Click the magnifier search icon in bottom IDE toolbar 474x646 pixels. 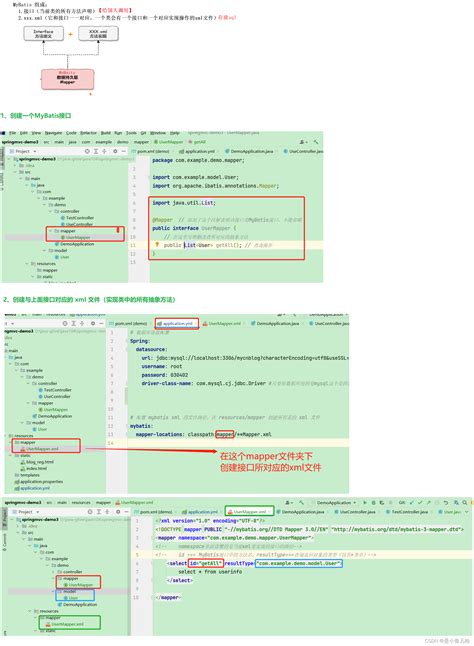465,503
